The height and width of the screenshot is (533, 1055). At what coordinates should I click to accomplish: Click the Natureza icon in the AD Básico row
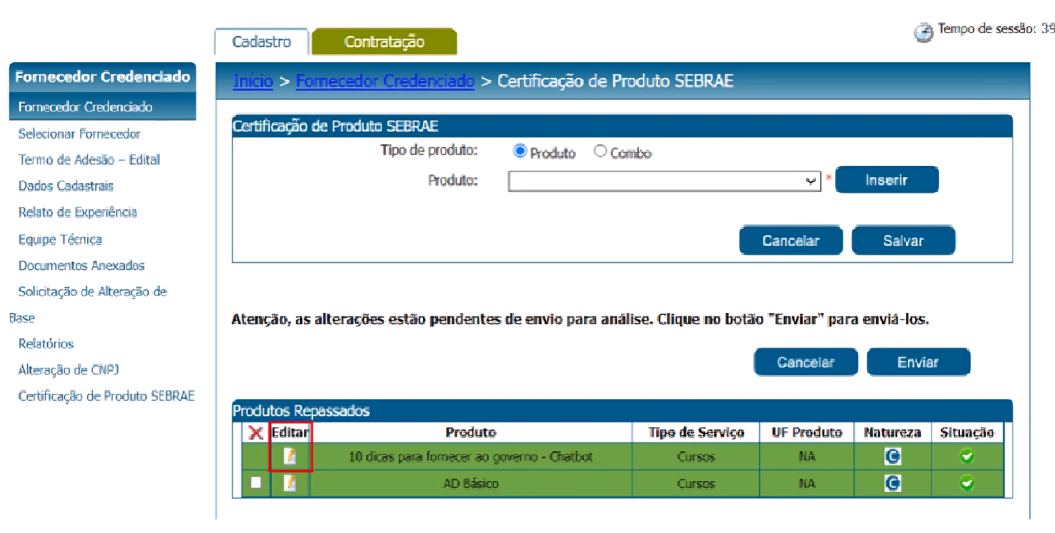coord(893,483)
